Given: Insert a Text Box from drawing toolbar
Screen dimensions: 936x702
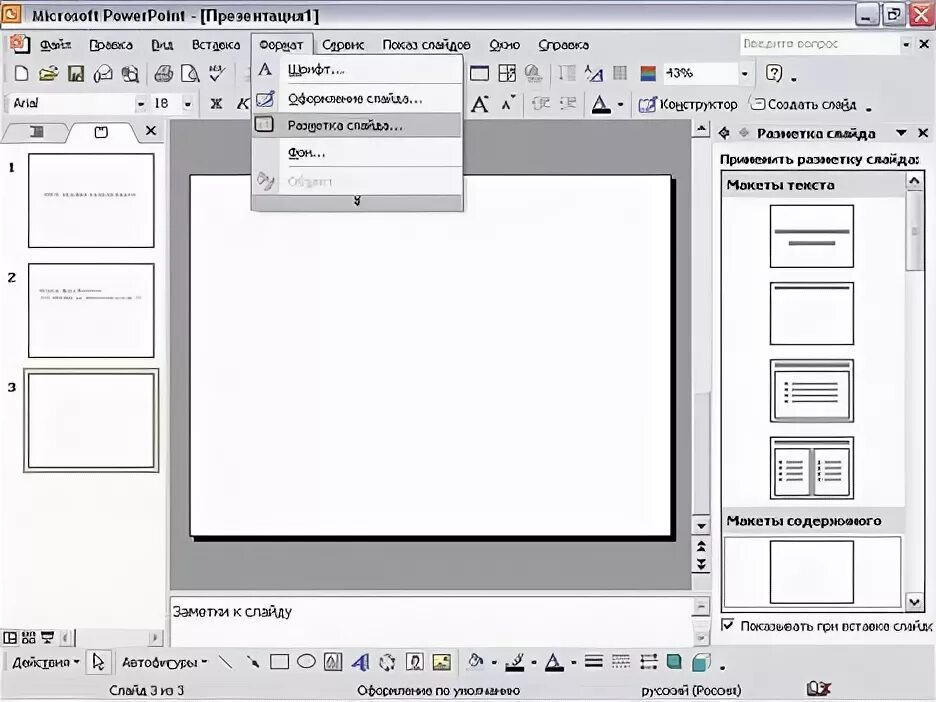Looking at the screenshot, I should (x=332, y=661).
